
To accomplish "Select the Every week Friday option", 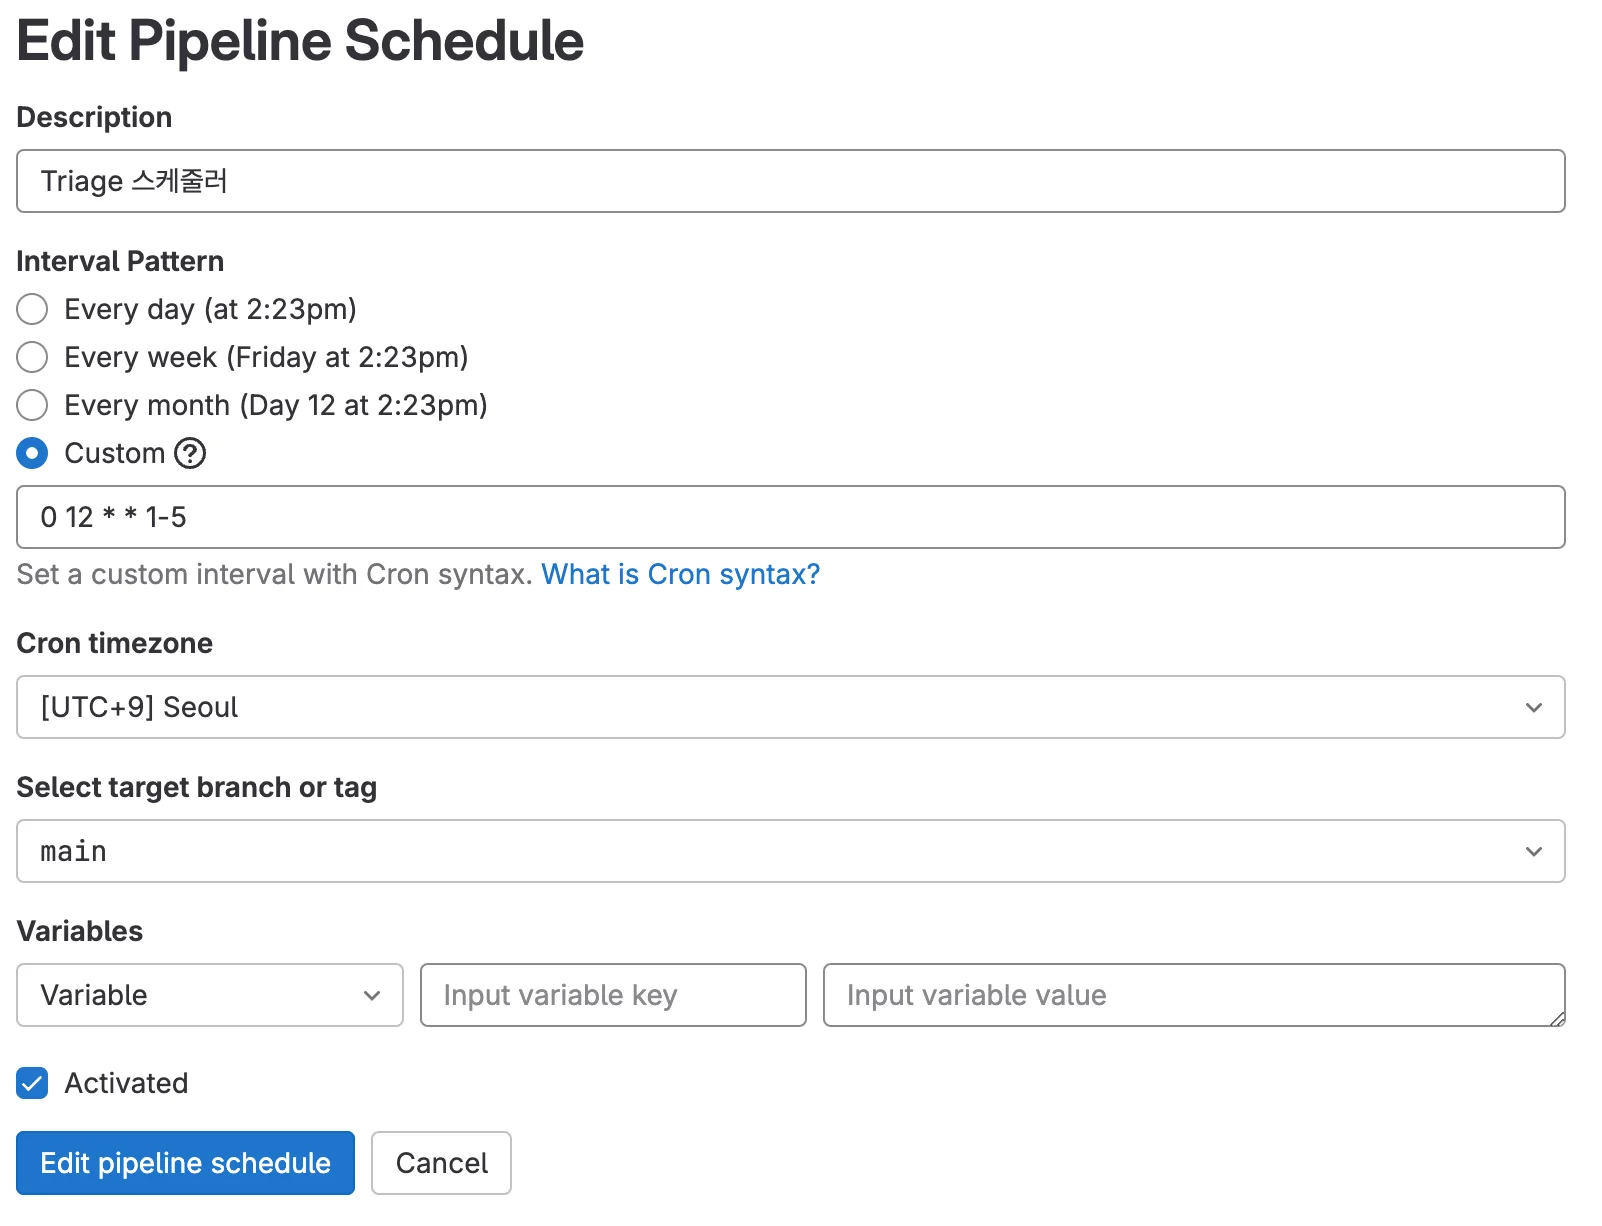I will click(x=32, y=357).
